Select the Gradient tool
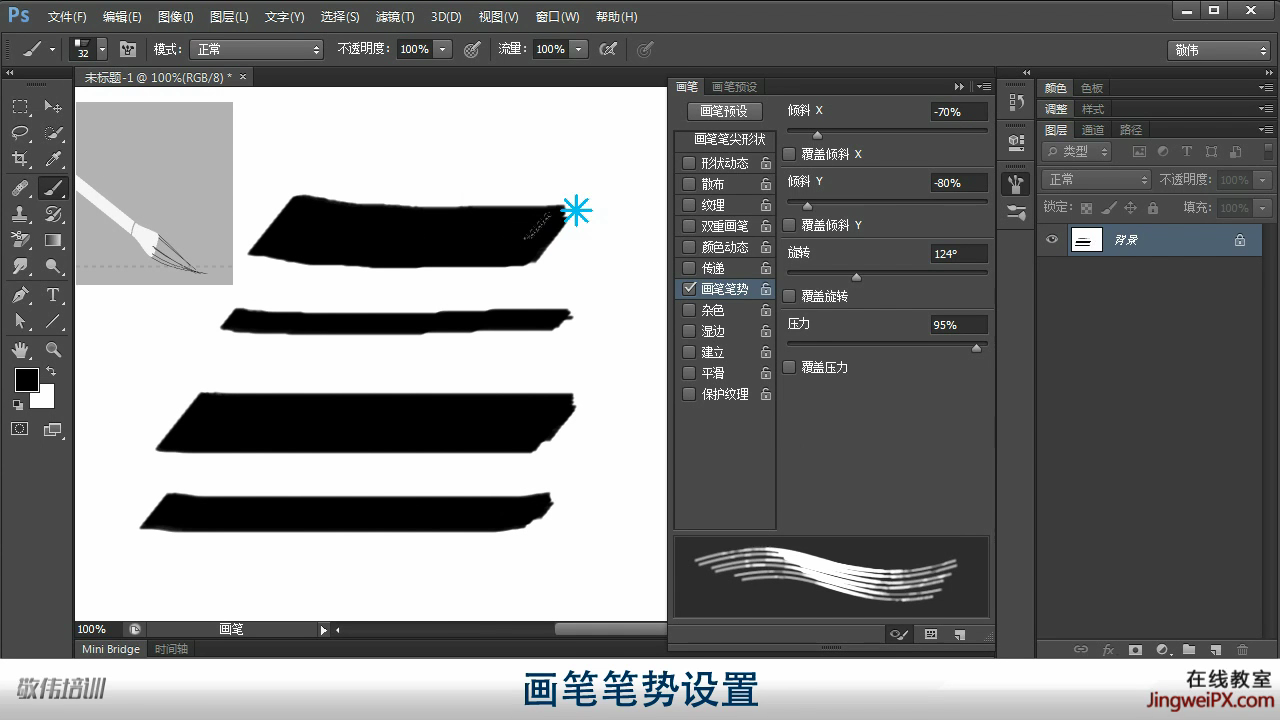 click(53, 240)
